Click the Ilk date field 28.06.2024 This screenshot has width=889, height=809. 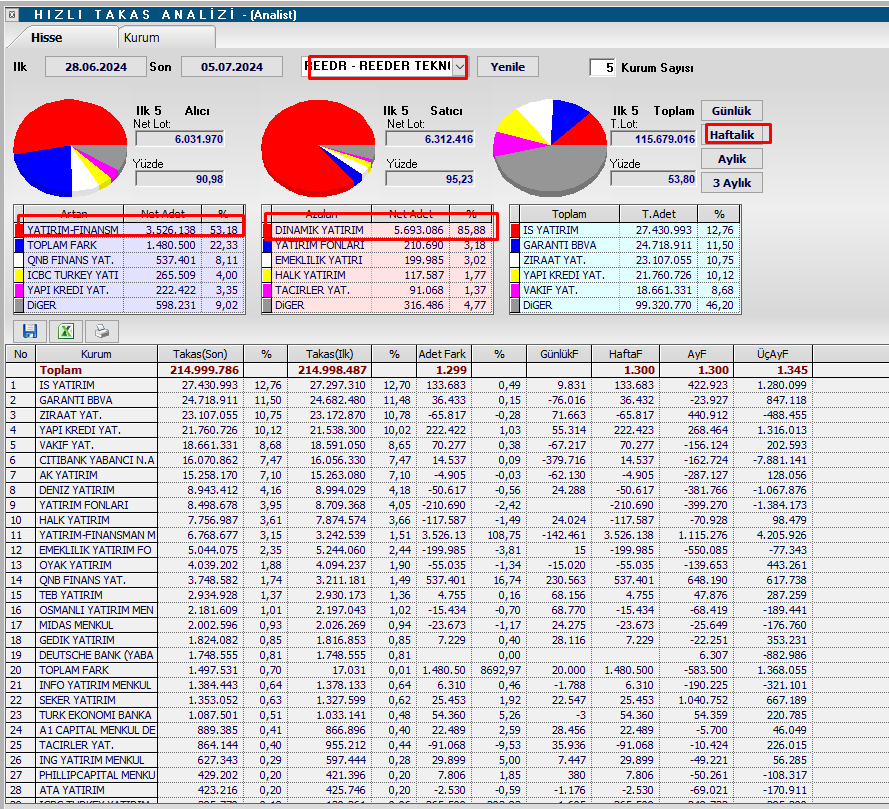96,67
